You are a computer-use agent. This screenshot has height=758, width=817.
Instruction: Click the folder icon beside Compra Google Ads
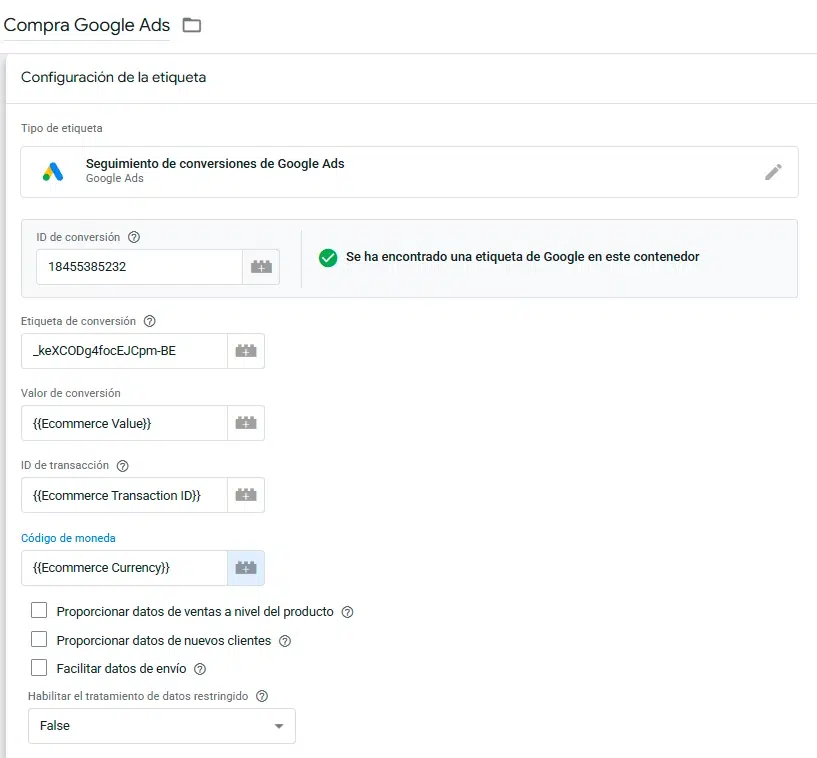pos(191,25)
